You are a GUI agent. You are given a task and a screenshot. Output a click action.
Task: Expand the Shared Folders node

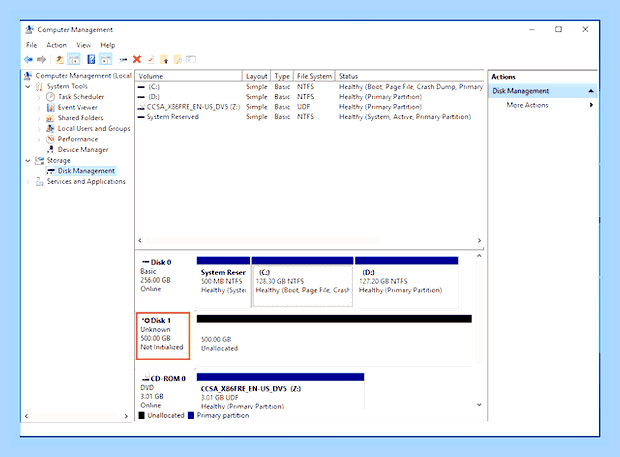[39, 118]
